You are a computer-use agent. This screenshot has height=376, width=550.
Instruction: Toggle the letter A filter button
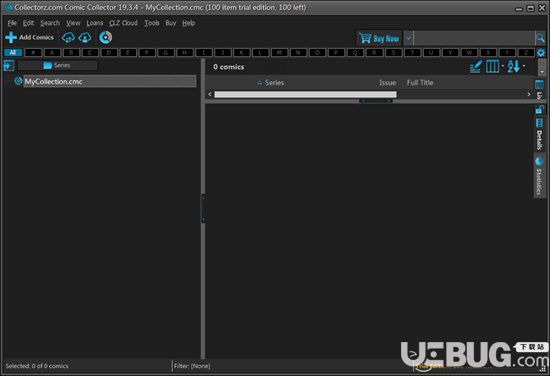tap(52, 53)
